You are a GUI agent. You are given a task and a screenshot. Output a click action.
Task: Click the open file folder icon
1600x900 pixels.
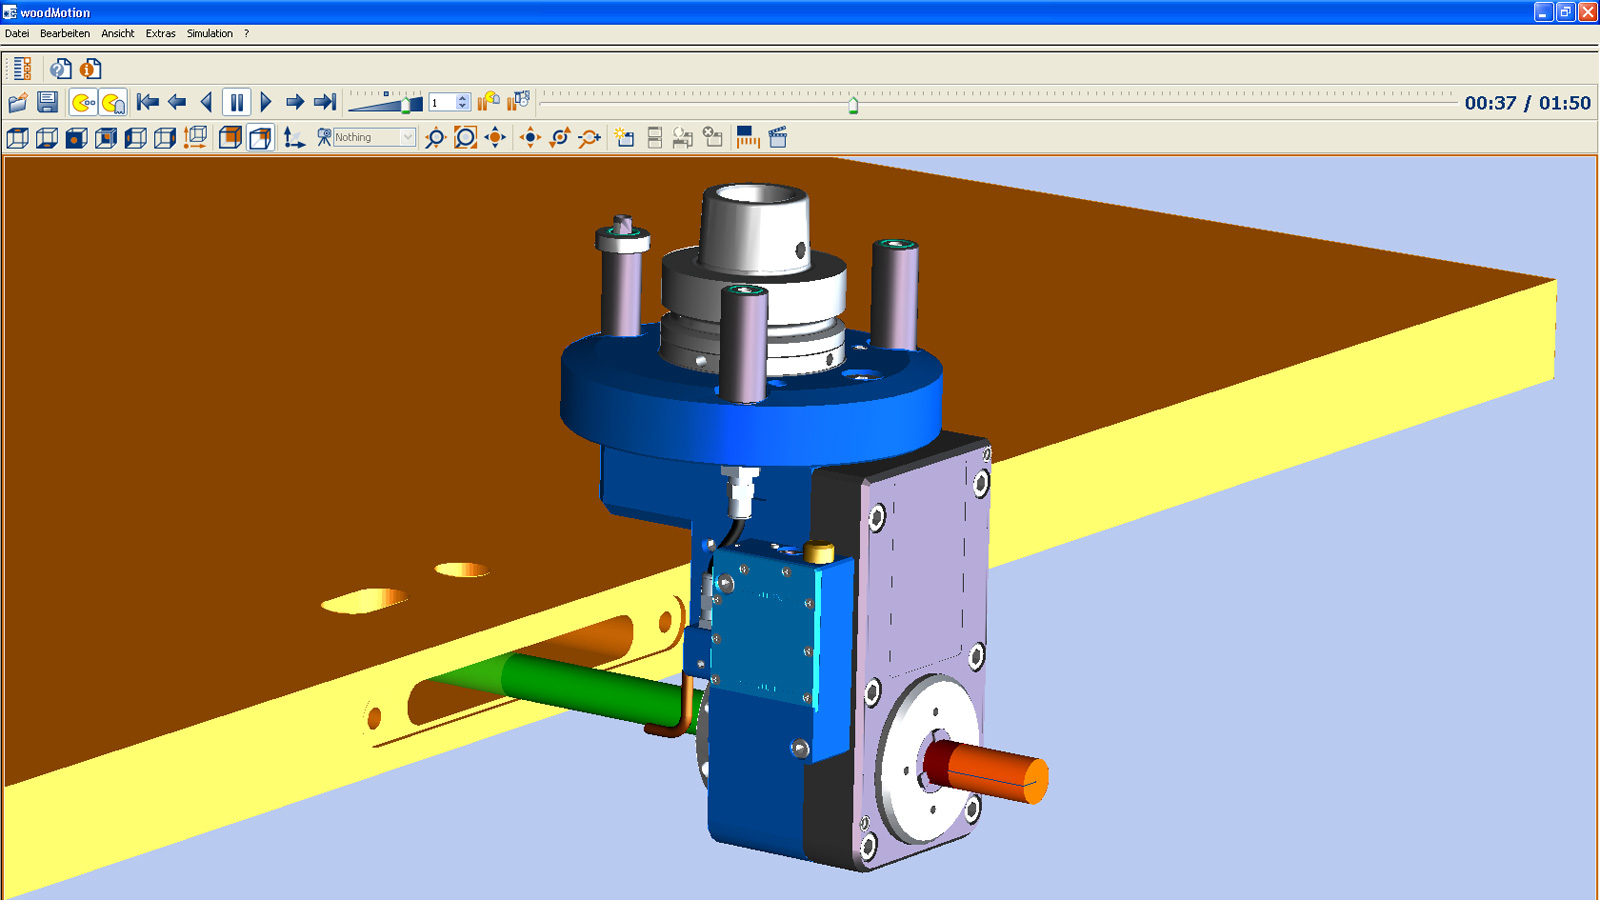click(x=18, y=102)
